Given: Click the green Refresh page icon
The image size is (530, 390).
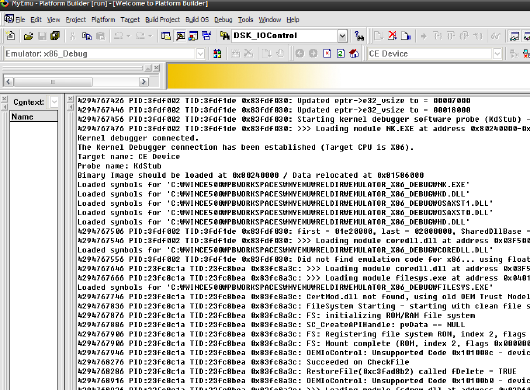Looking at the screenshot, I should (x=341, y=53).
